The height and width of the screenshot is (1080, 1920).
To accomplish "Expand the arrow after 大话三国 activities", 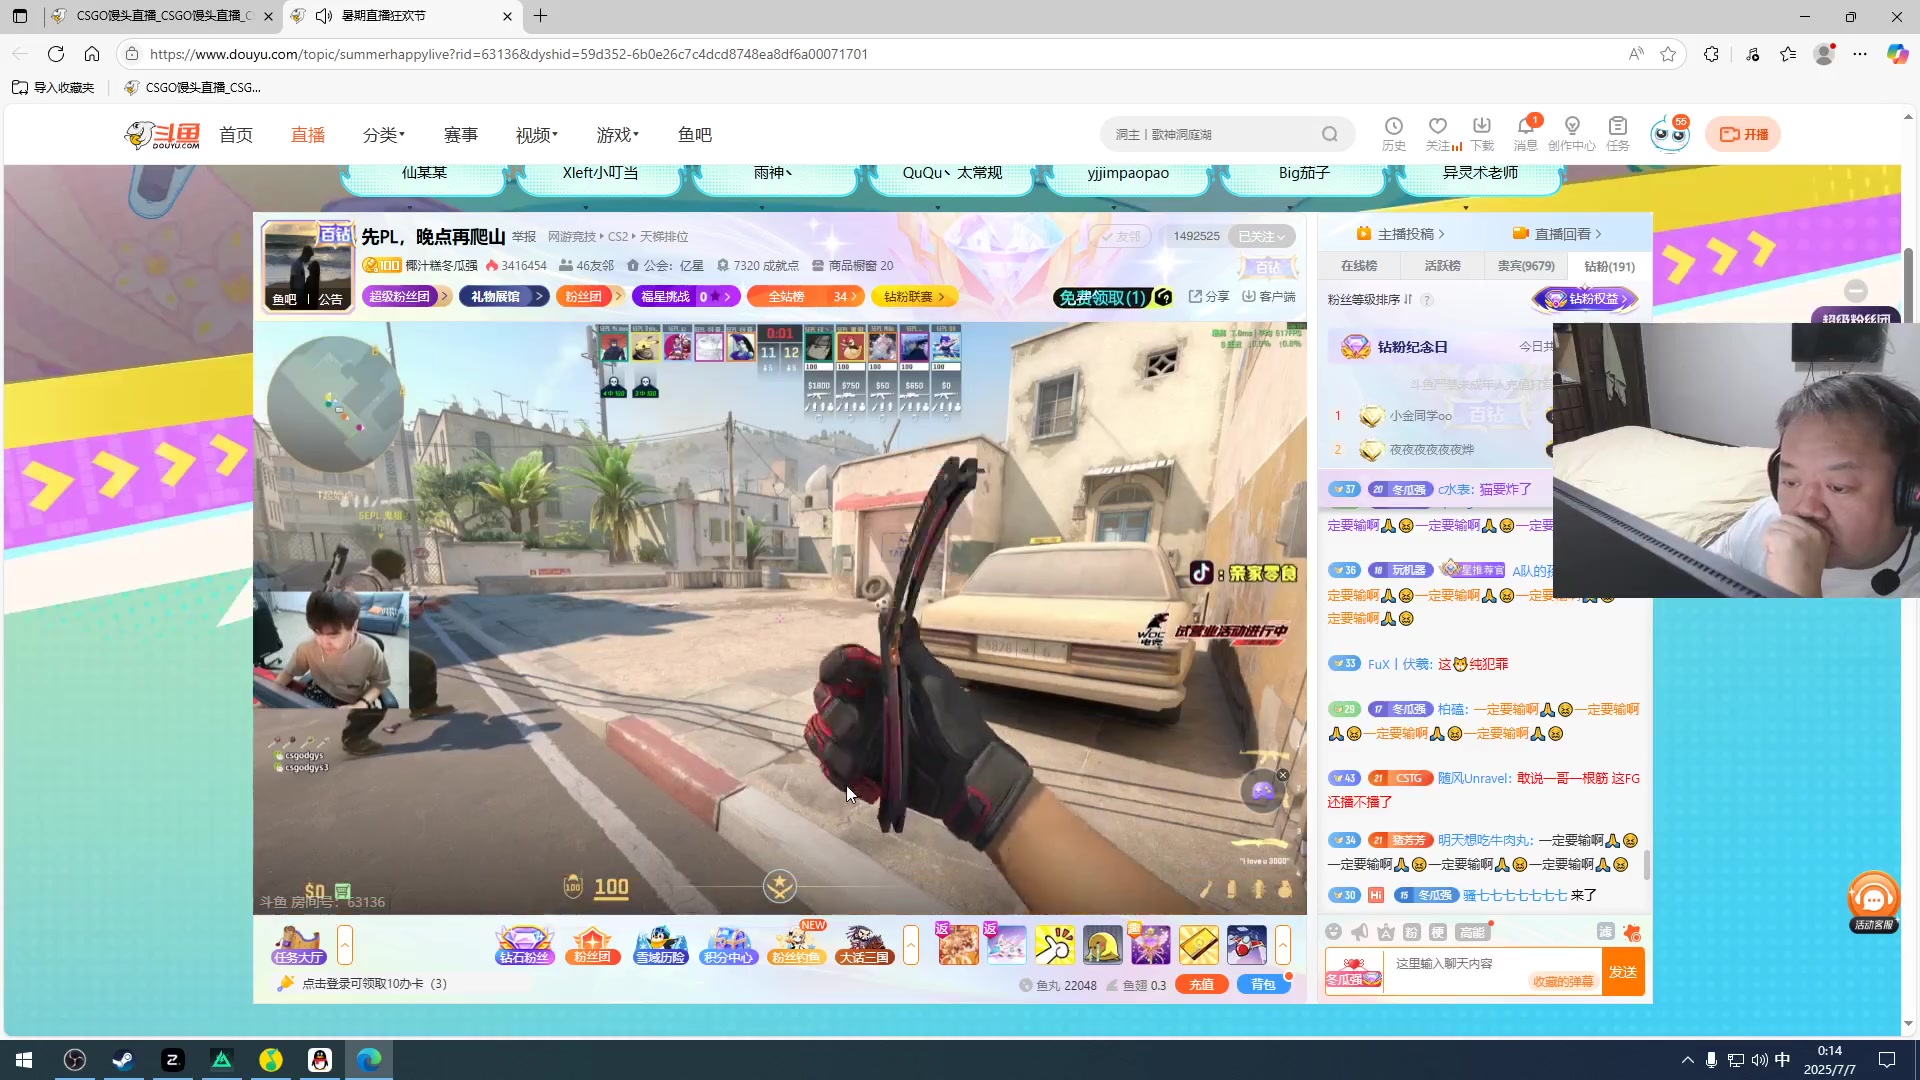I will pyautogui.click(x=911, y=945).
